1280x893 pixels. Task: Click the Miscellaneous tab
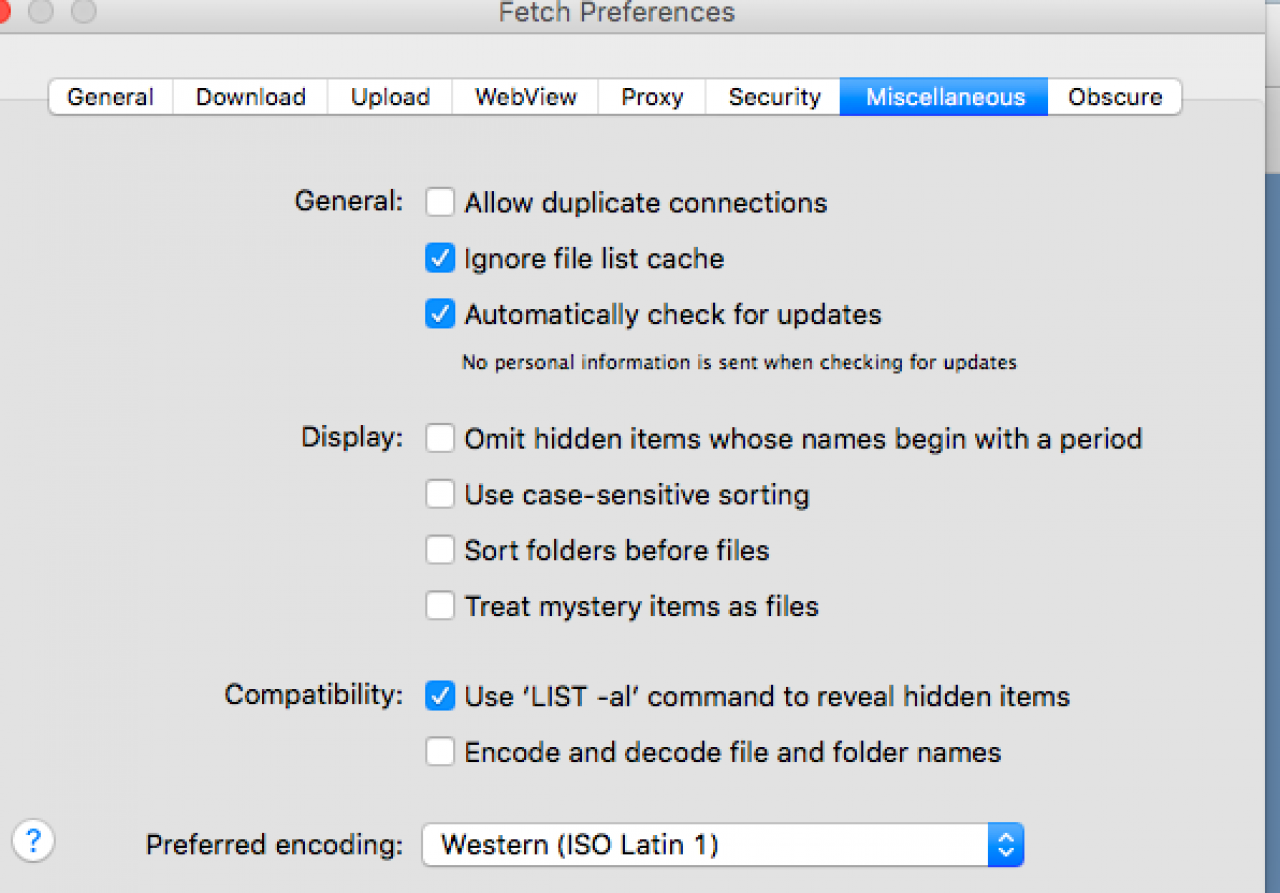(x=945, y=97)
